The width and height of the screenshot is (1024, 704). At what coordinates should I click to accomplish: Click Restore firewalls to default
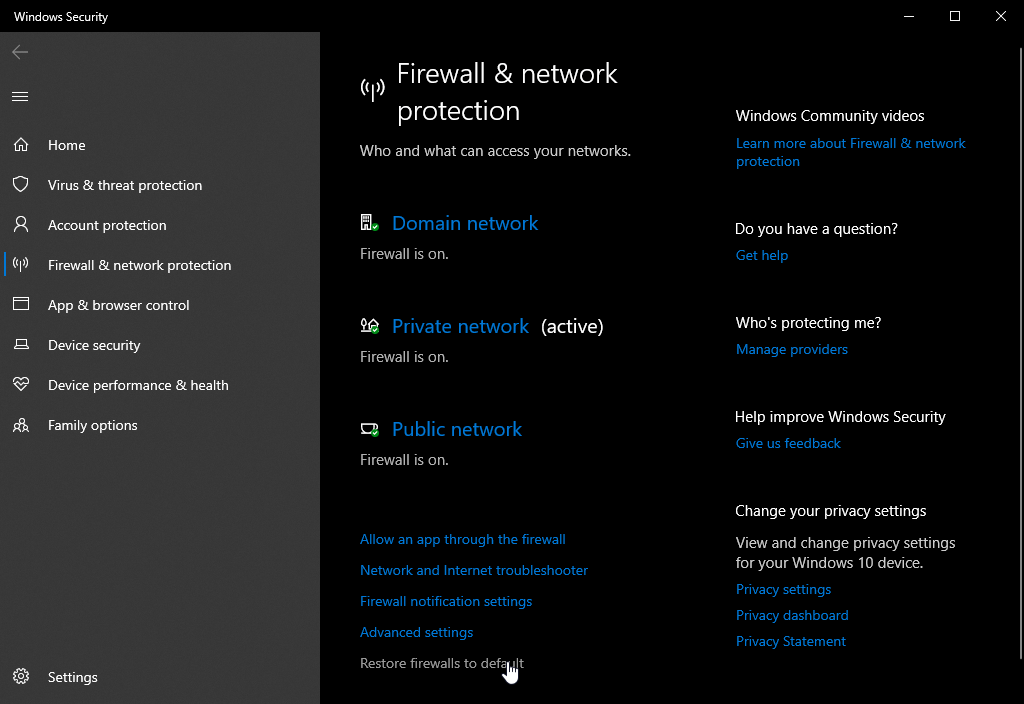click(441, 664)
